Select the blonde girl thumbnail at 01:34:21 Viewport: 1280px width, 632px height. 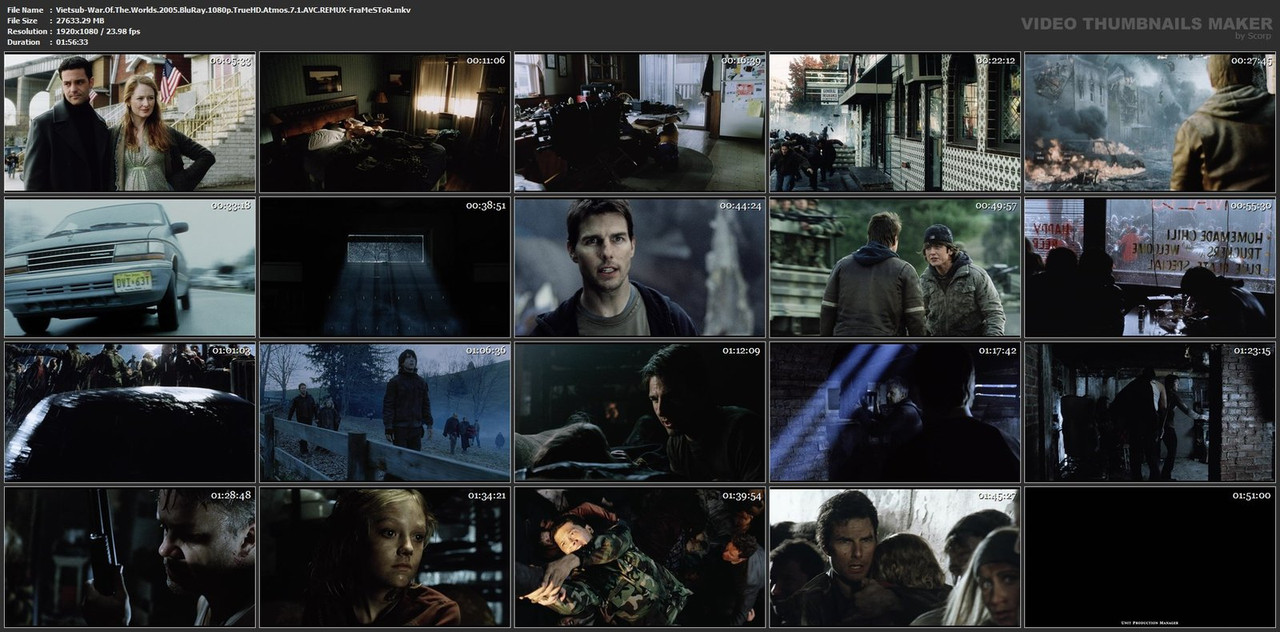[x=385, y=557]
